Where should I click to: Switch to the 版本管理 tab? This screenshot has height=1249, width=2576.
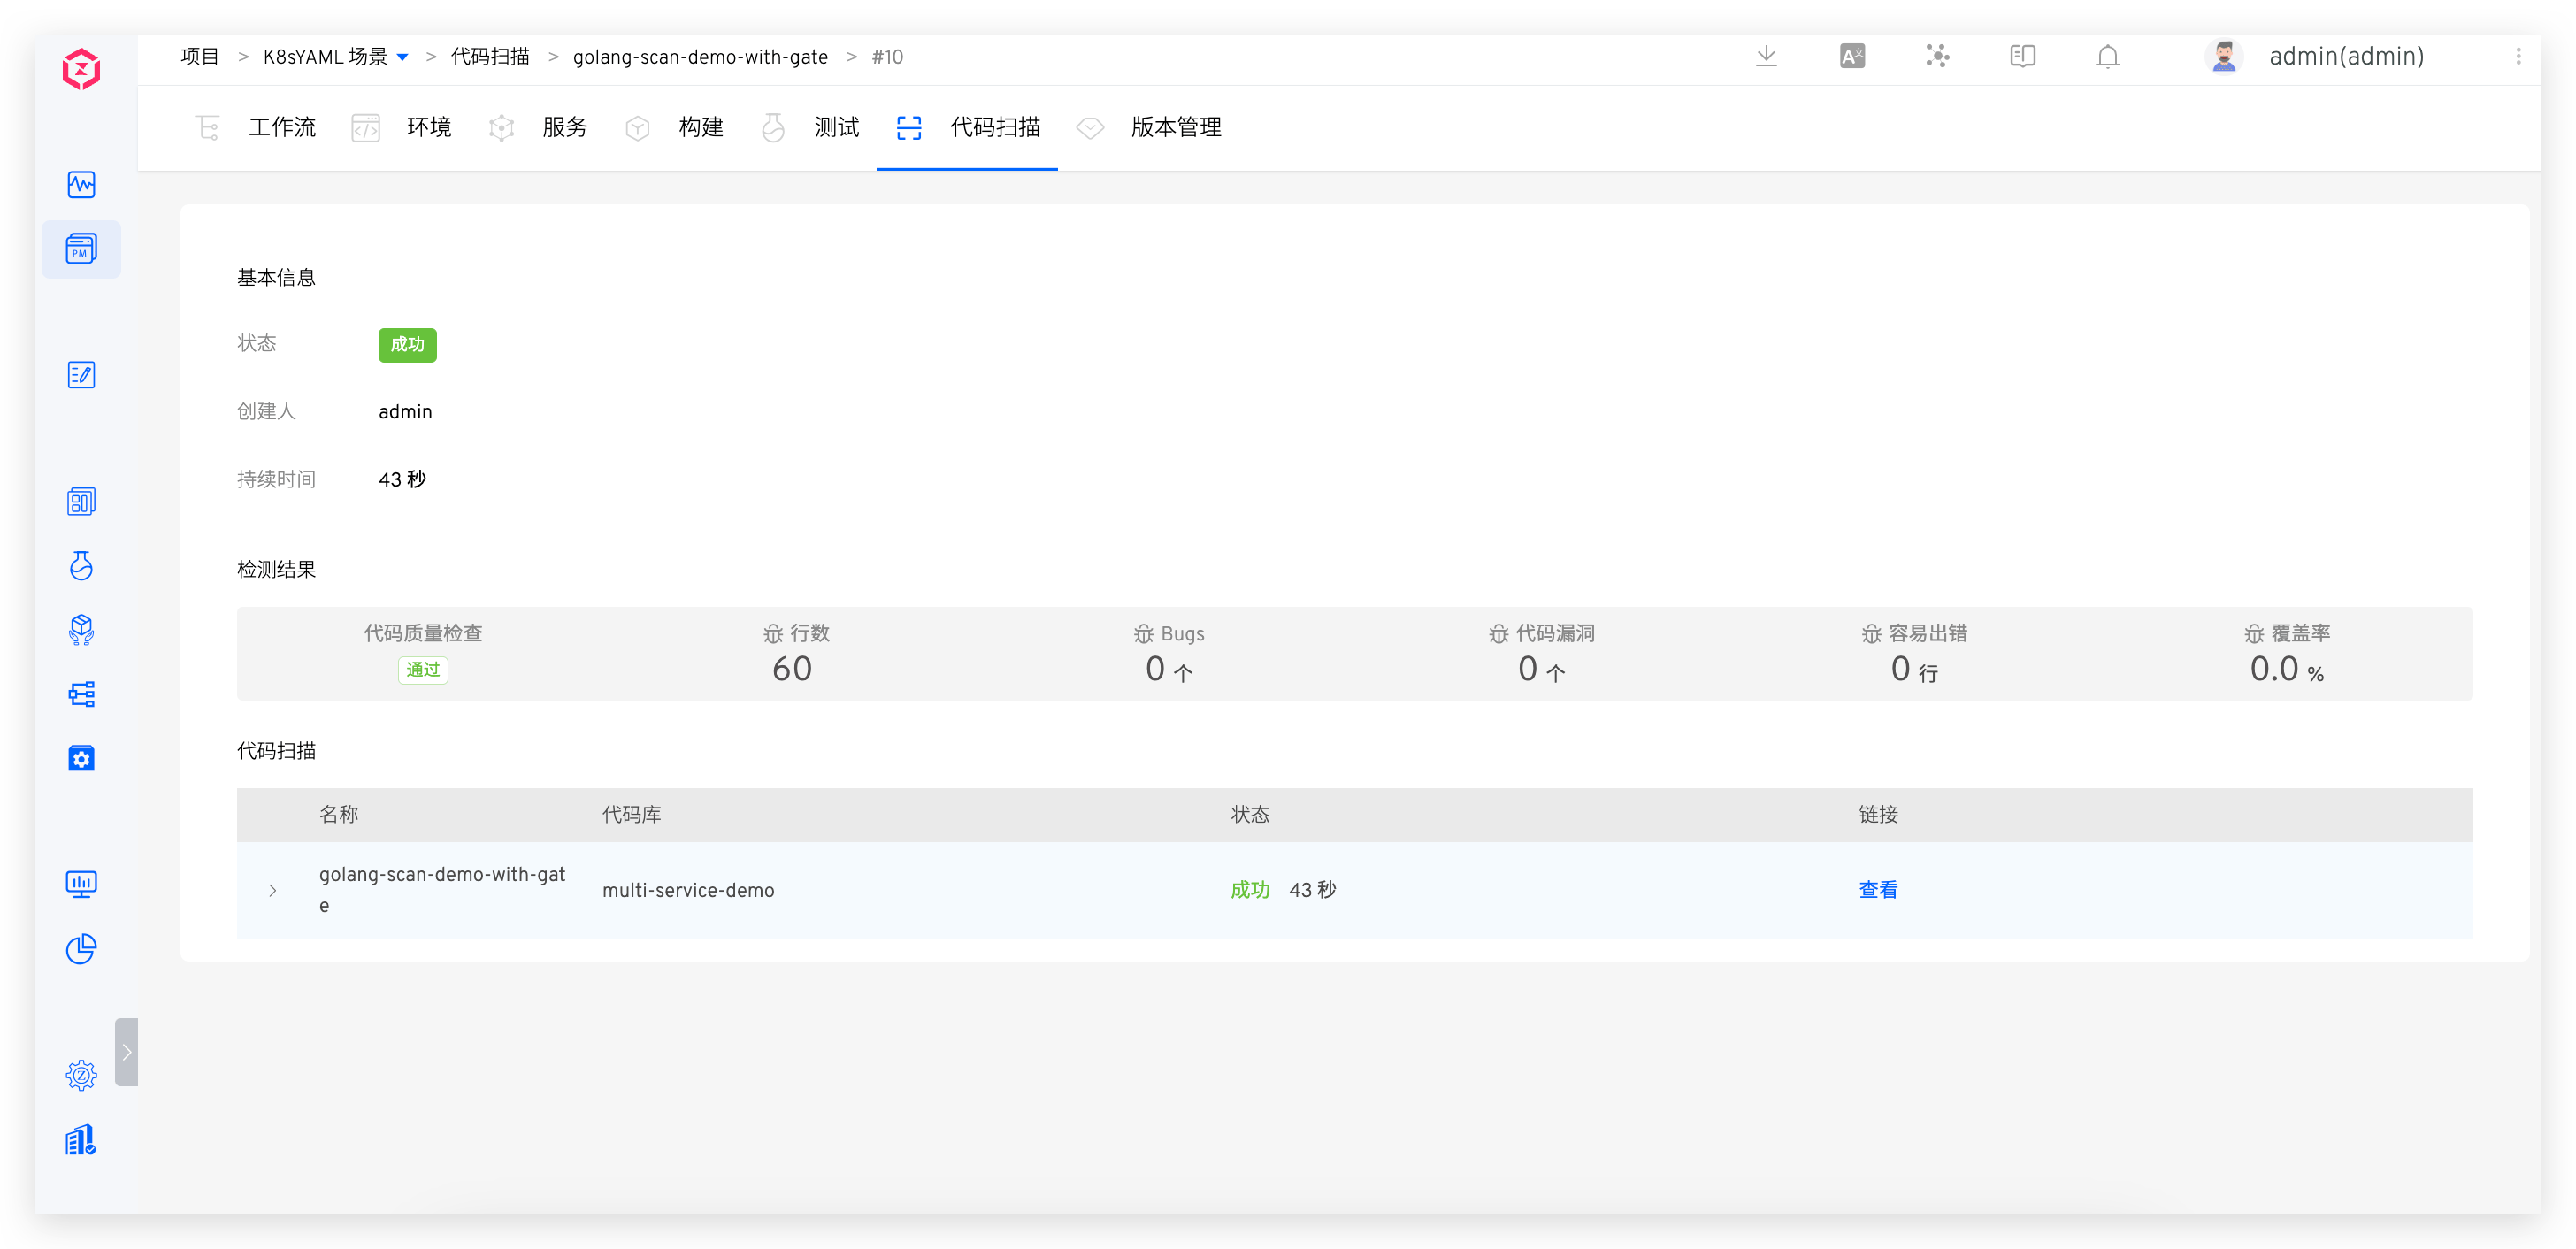(1175, 127)
